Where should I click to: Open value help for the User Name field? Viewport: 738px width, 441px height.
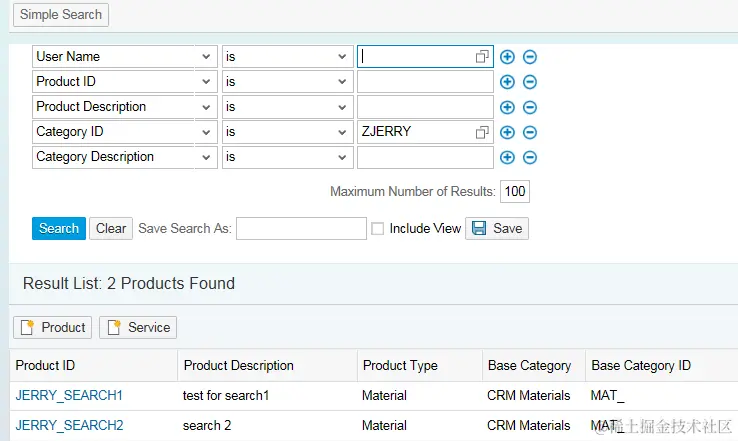pyautogui.click(x=483, y=57)
